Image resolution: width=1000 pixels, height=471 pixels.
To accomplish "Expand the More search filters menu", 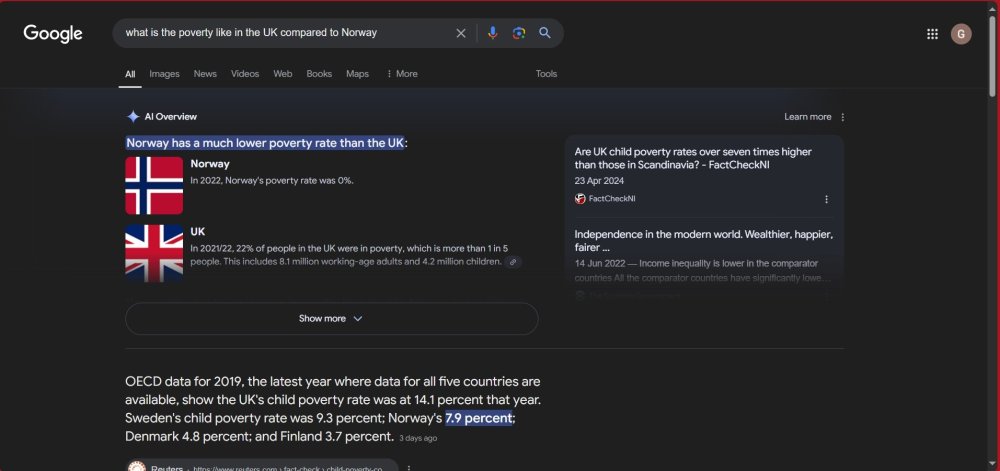I will 402,74.
